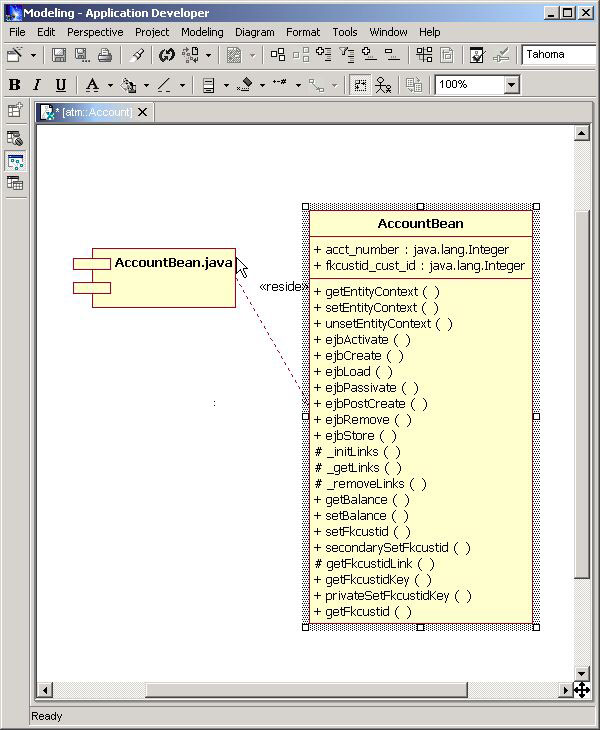This screenshot has height=730, width=600.
Task: Click the synchronize arrows icon
Action: click(x=167, y=55)
